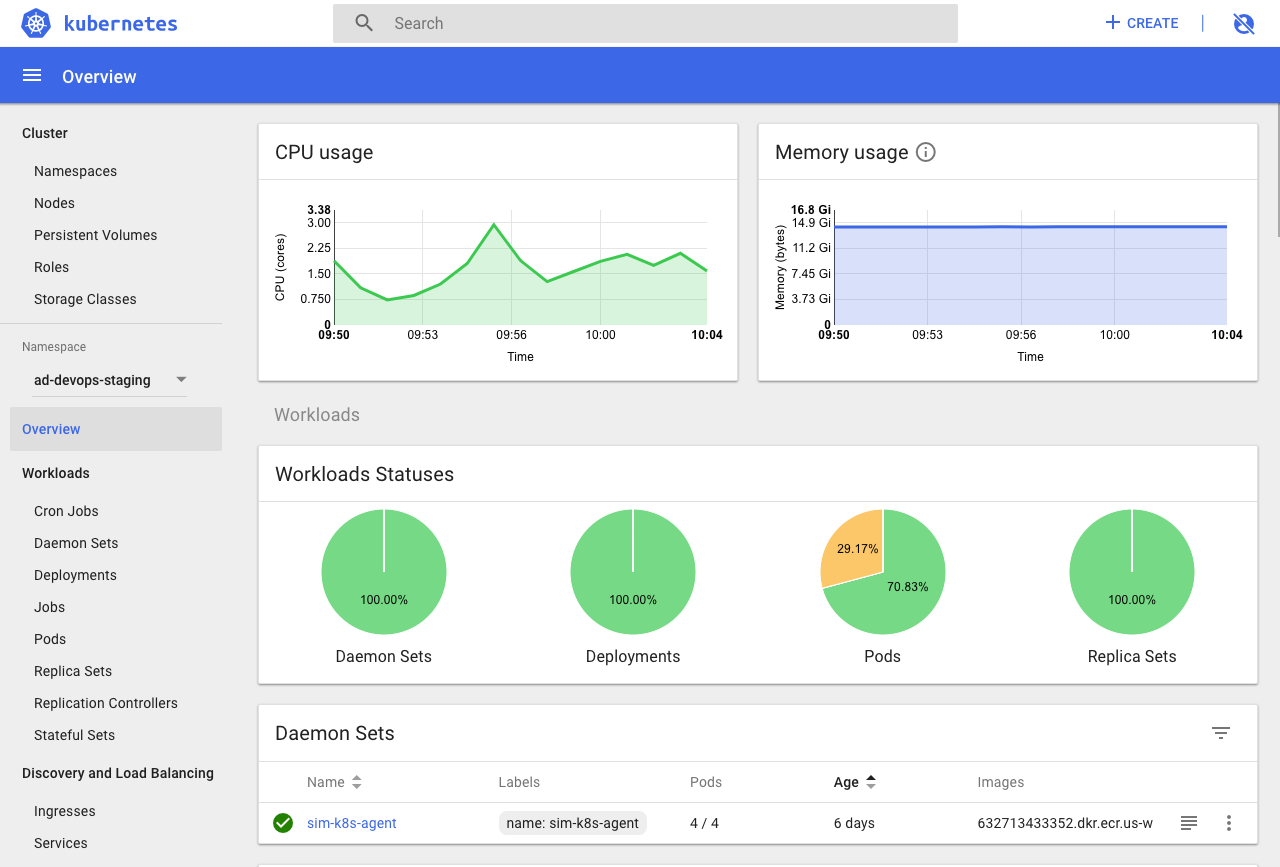
Task: Expand the Workloads sidebar section
Action: 56,473
